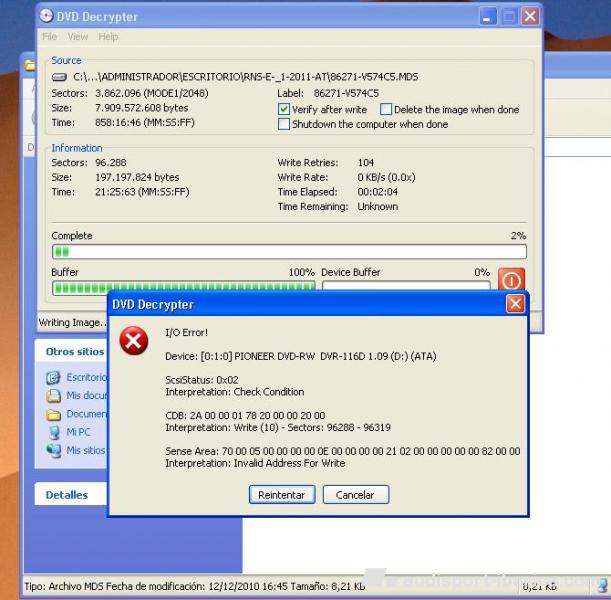The width and height of the screenshot is (611, 600).
Task: Click the Detalles panel header
Action: point(71,494)
